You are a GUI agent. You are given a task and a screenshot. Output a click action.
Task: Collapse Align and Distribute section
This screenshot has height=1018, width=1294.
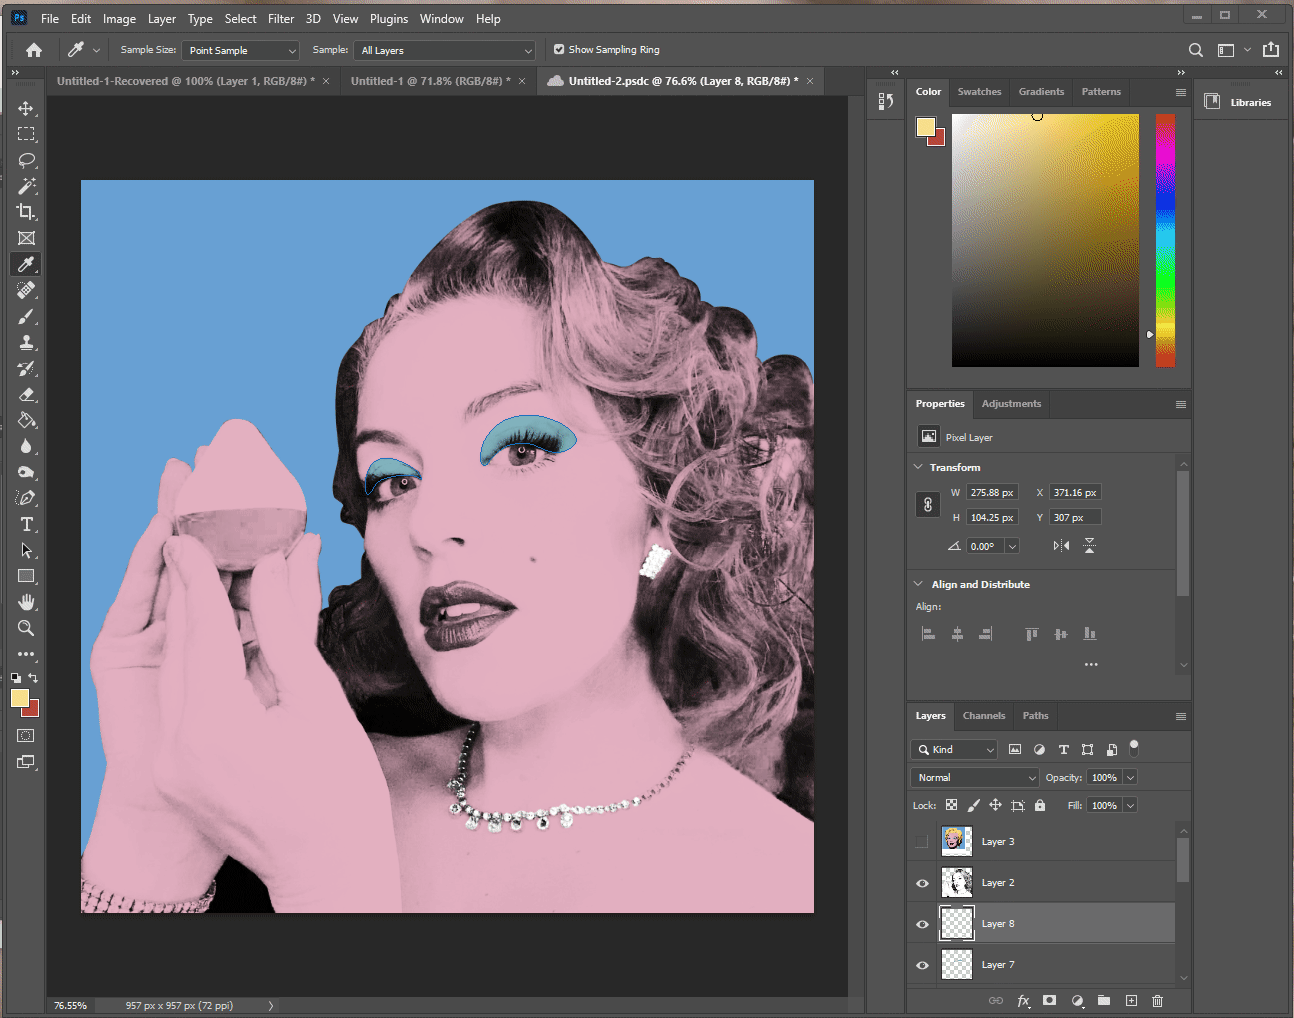[x=918, y=584]
